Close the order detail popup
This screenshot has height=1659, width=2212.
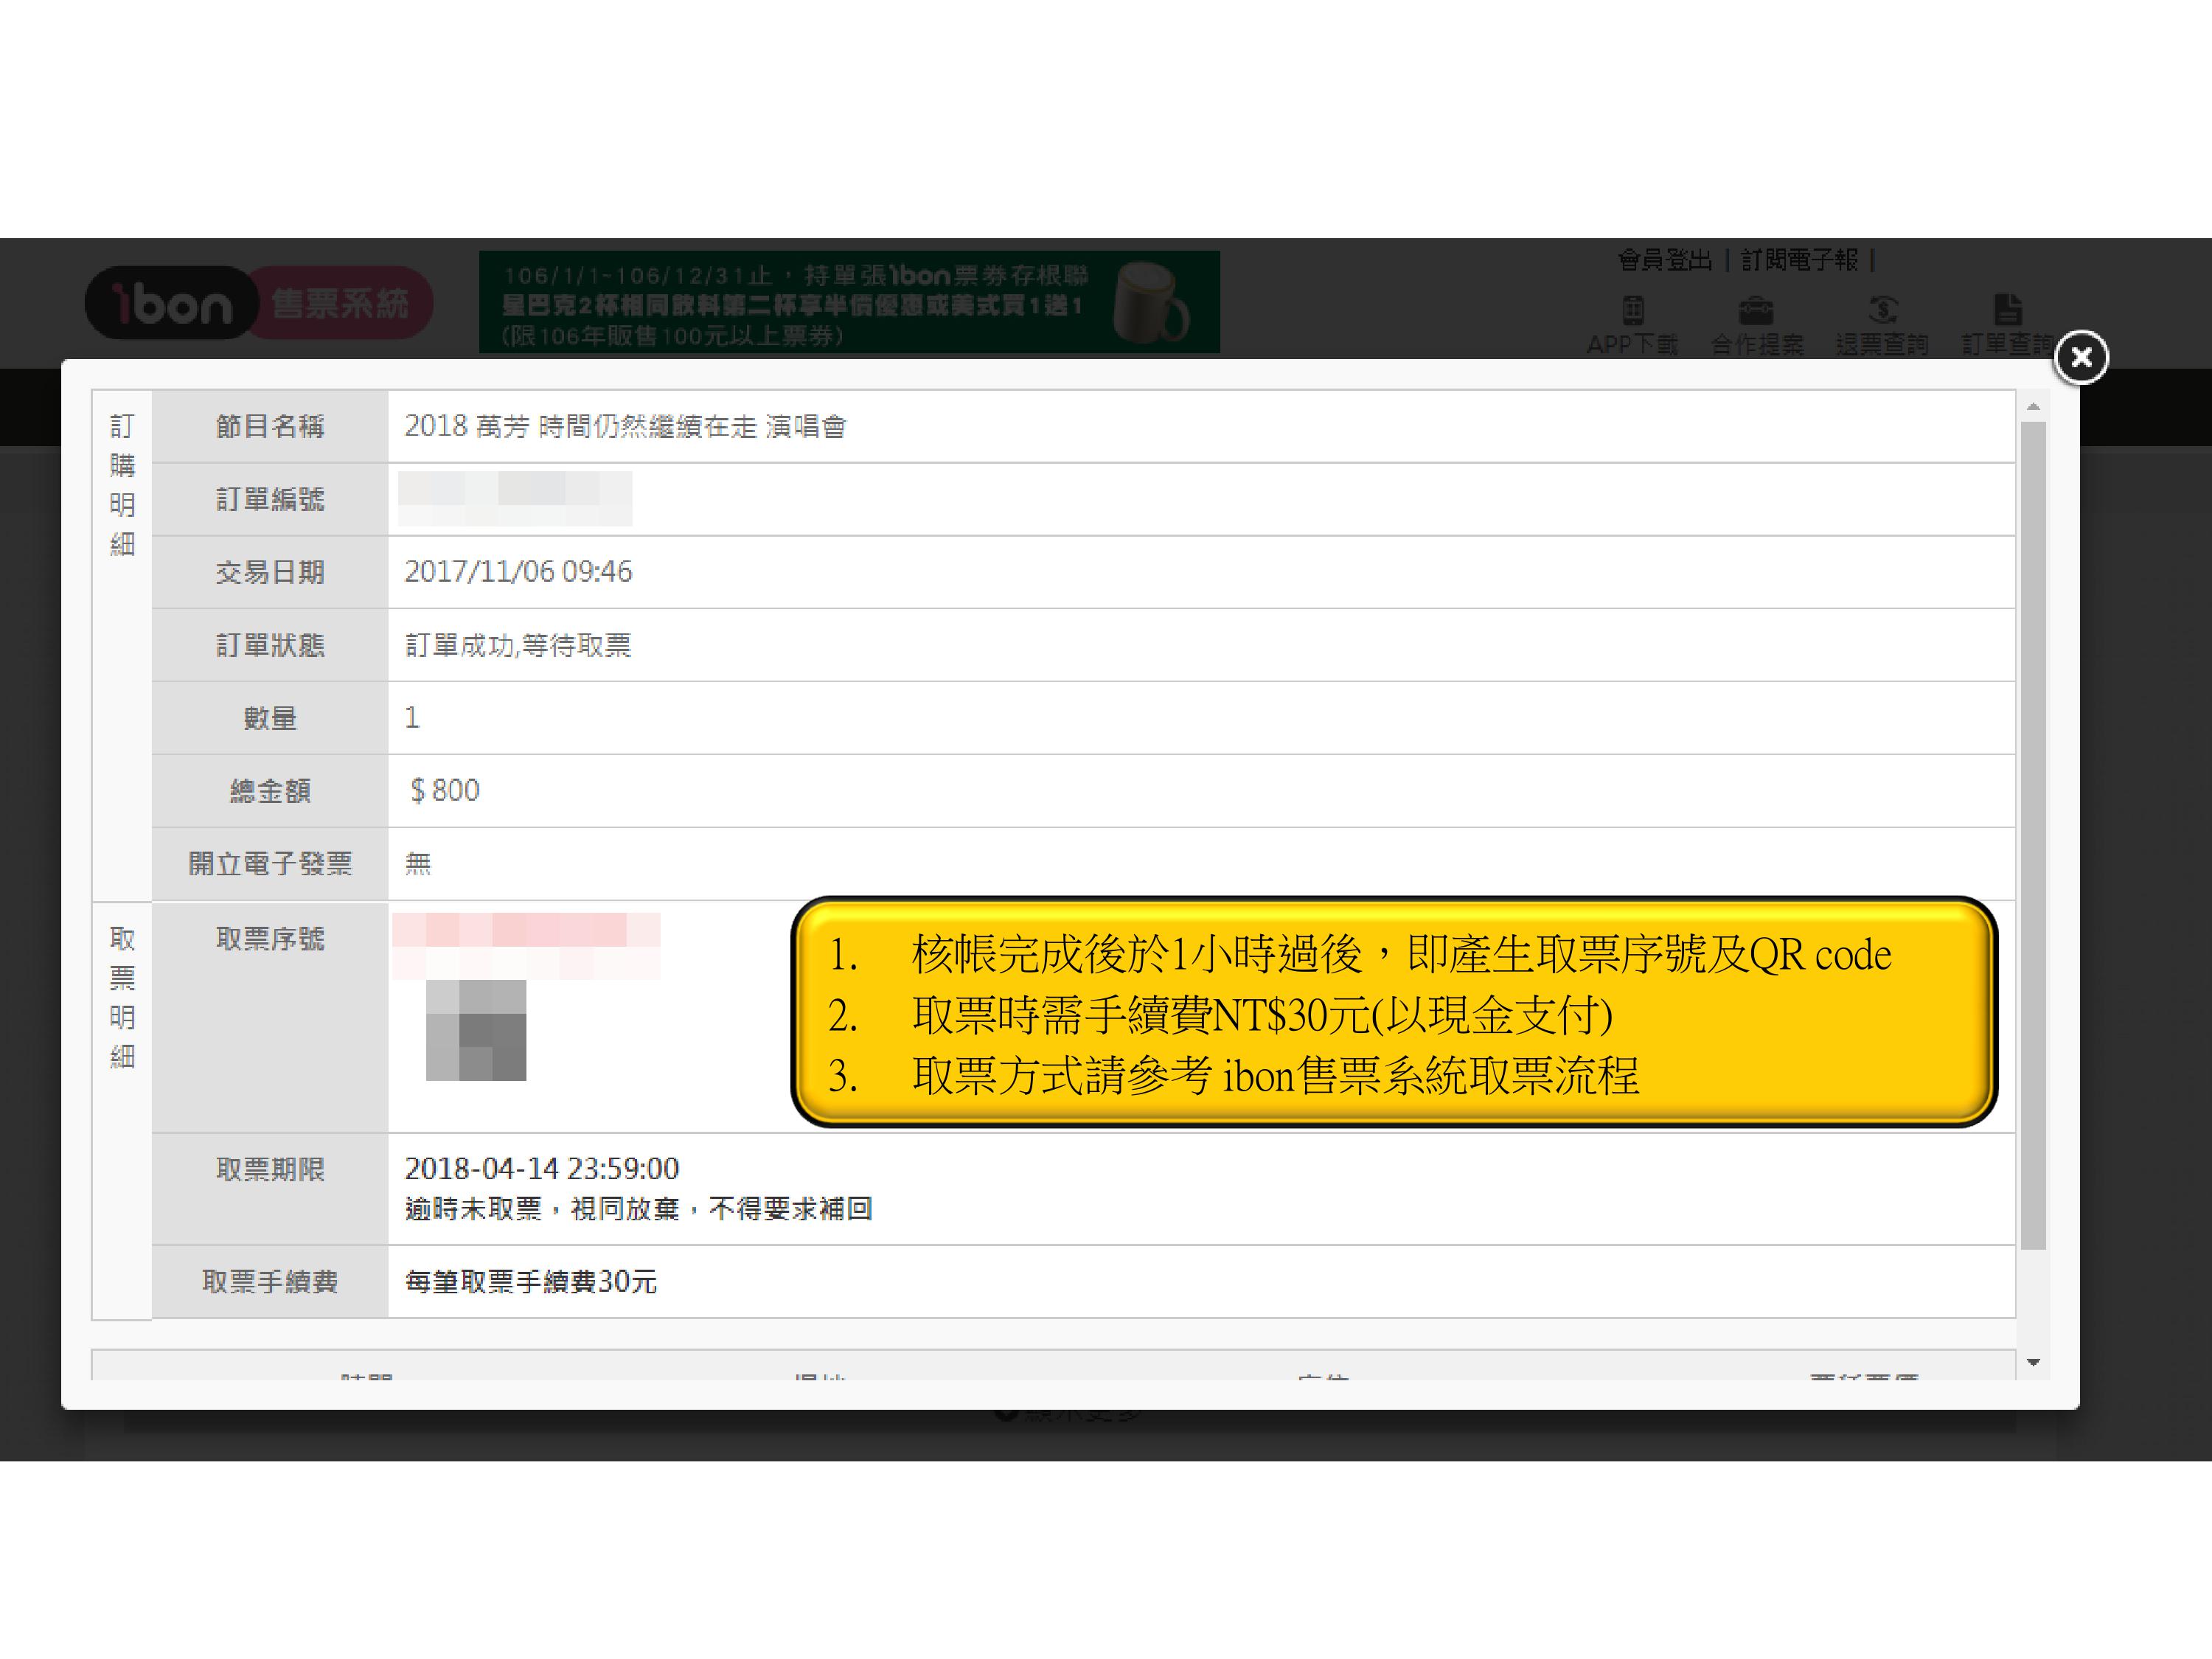(x=2081, y=357)
